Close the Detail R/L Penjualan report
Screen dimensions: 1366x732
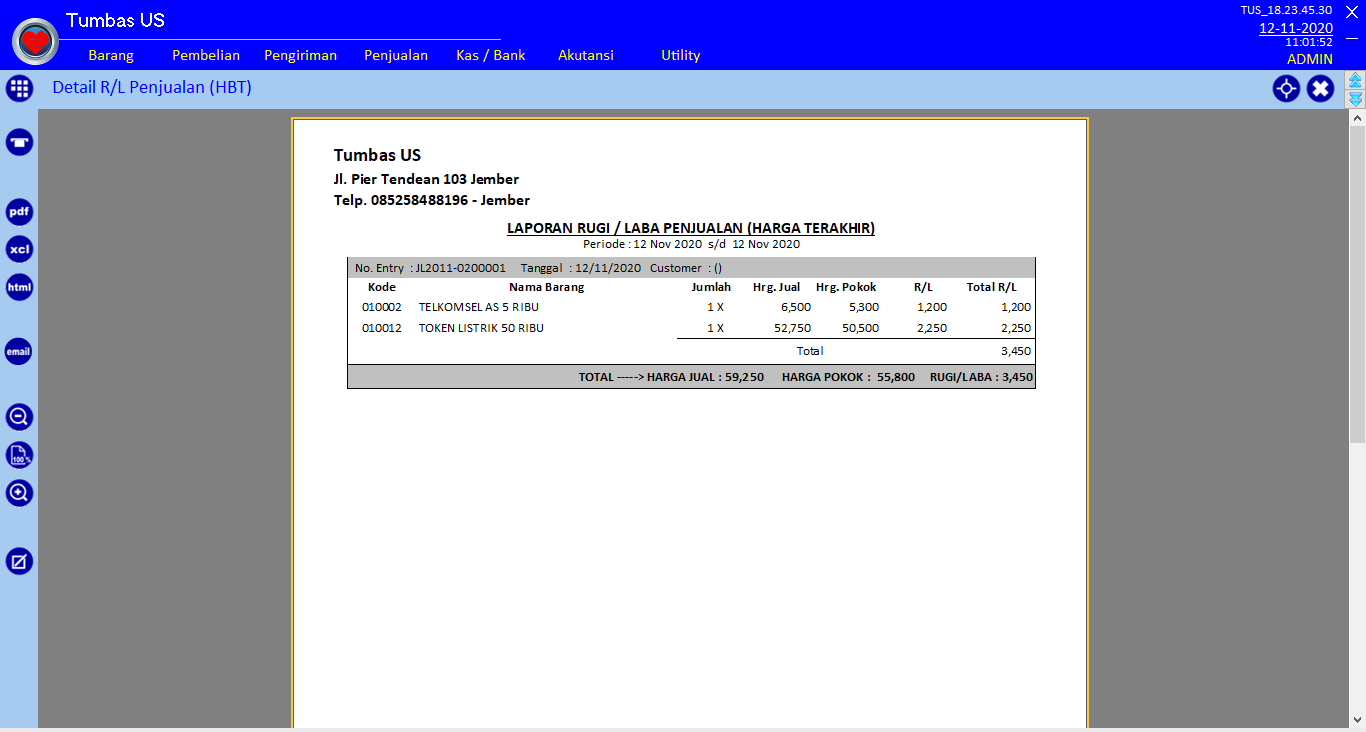[1321, 89]
